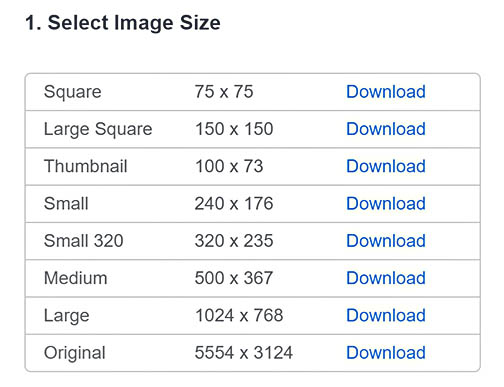The image size is (504, 387).
Task: Click the 'Large Square' size label
Action: pyautogui.click(x=98, y=130)
